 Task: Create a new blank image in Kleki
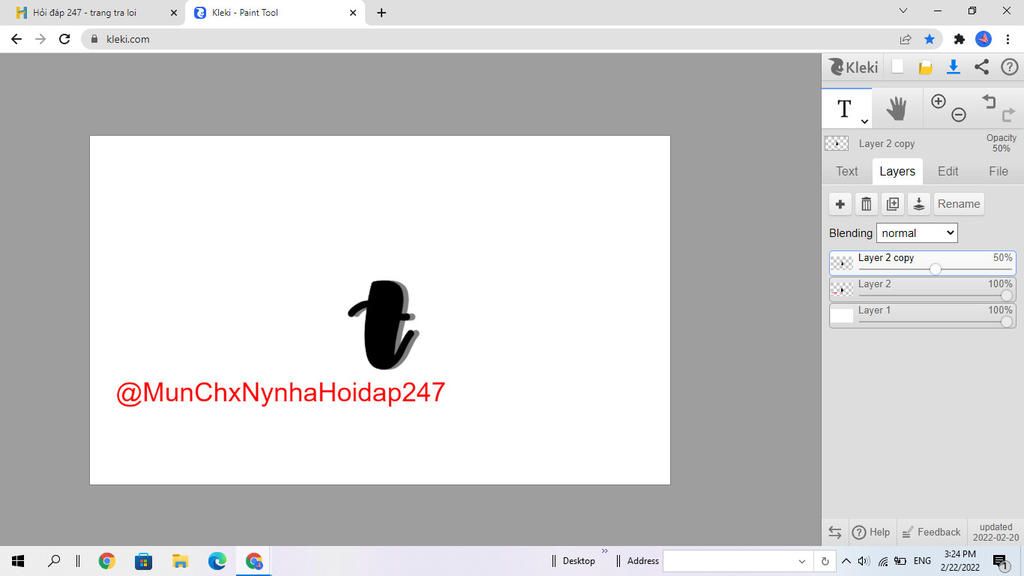(897, 67)
